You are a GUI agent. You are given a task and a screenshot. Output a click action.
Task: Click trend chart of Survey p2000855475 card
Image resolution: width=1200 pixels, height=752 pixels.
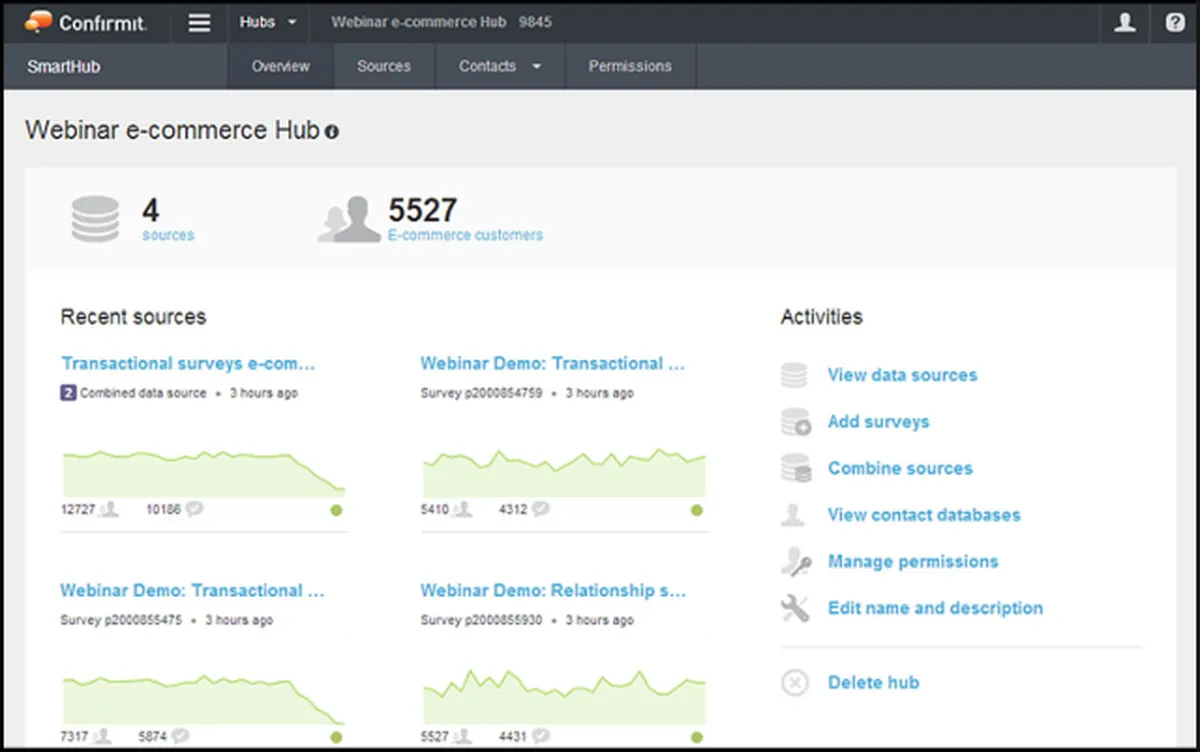204,698
